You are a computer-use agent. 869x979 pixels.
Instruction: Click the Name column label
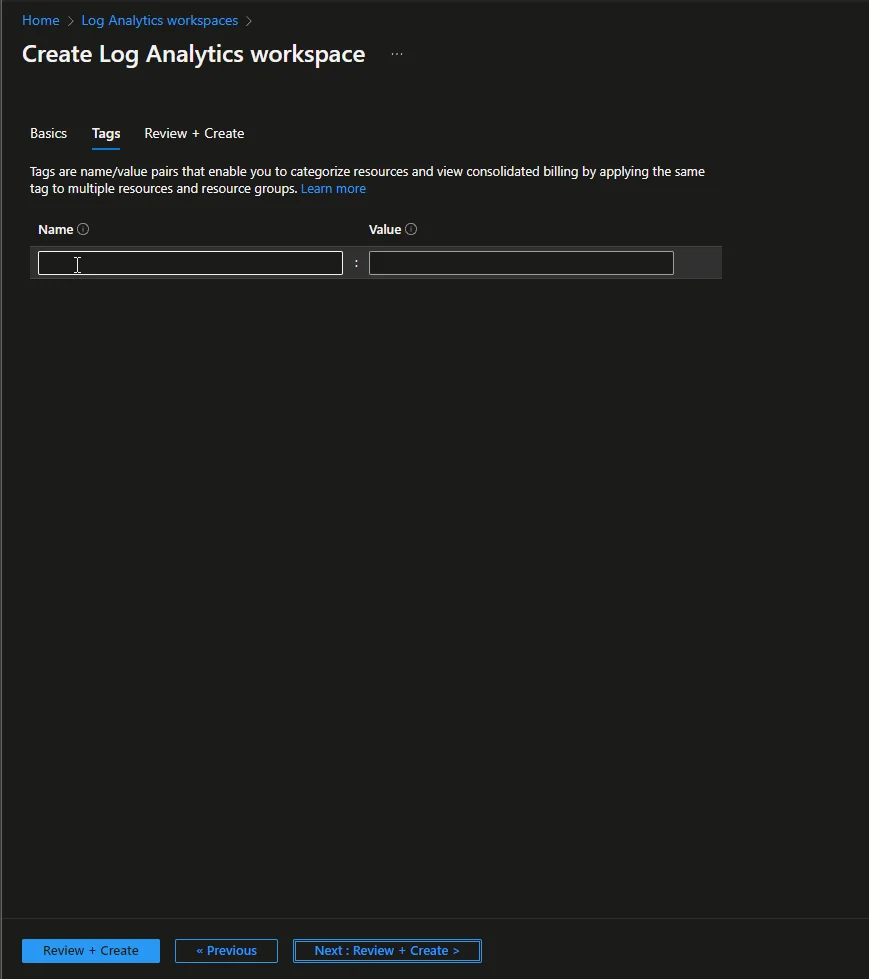tap(56, 230)
